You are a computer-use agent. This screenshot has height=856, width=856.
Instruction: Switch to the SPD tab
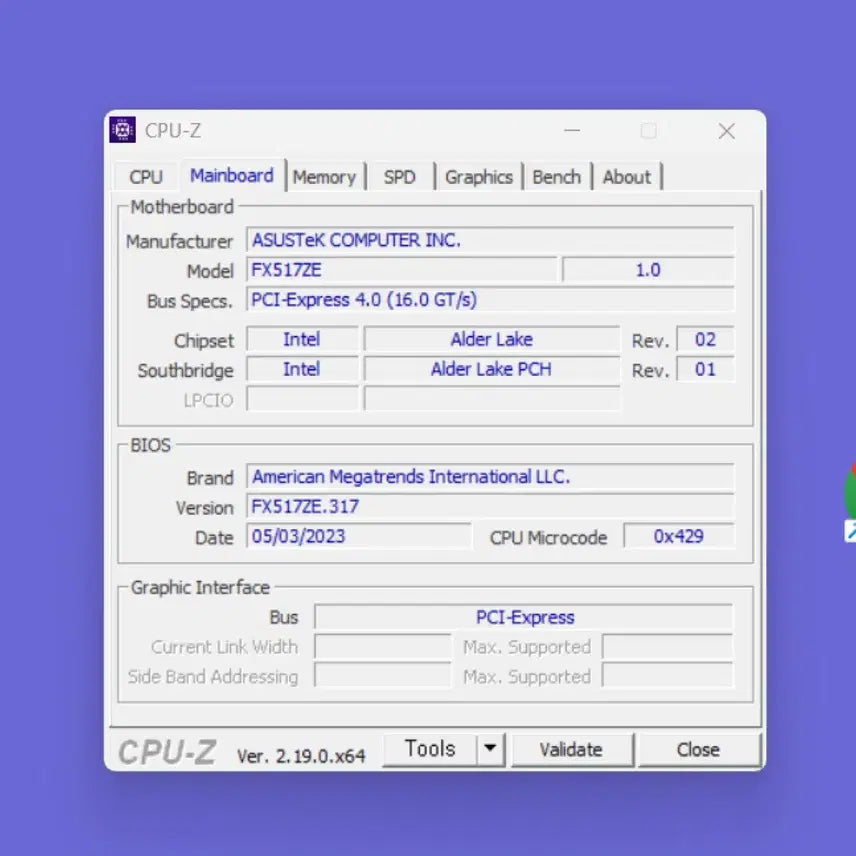pyautogui.click(x=400, y=177)
